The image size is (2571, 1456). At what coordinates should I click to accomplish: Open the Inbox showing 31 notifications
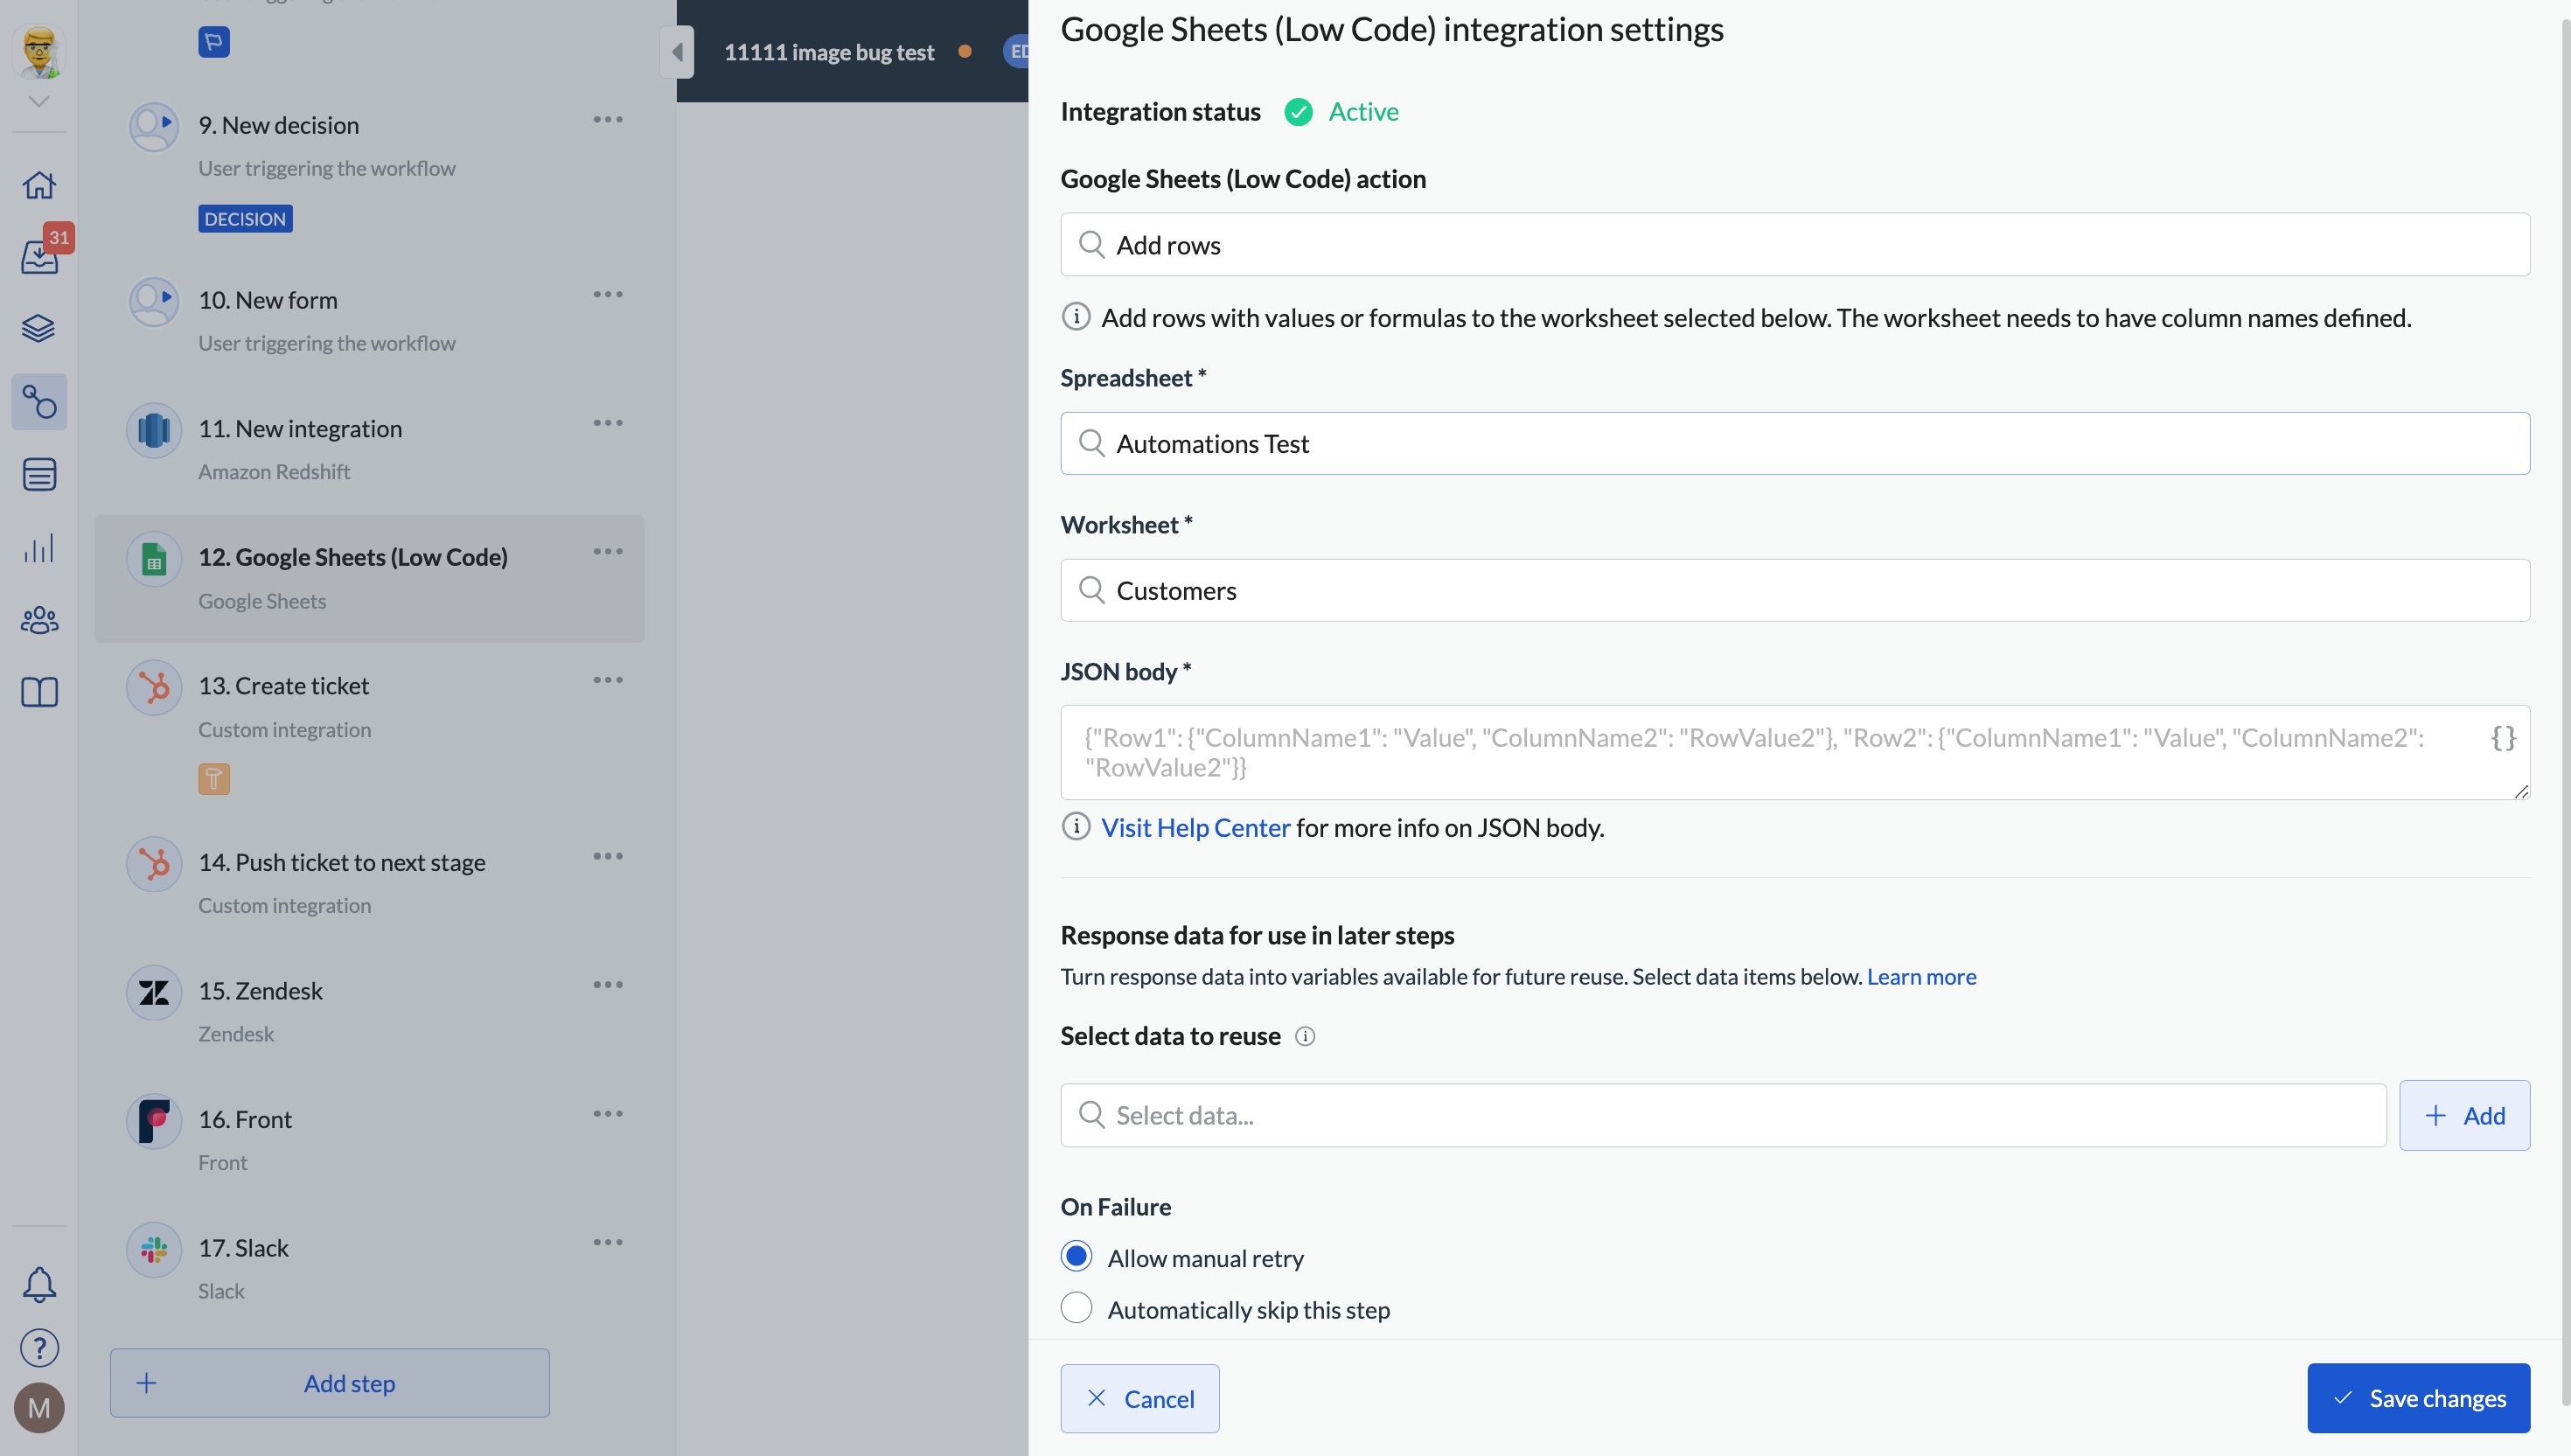click(39, 257)
